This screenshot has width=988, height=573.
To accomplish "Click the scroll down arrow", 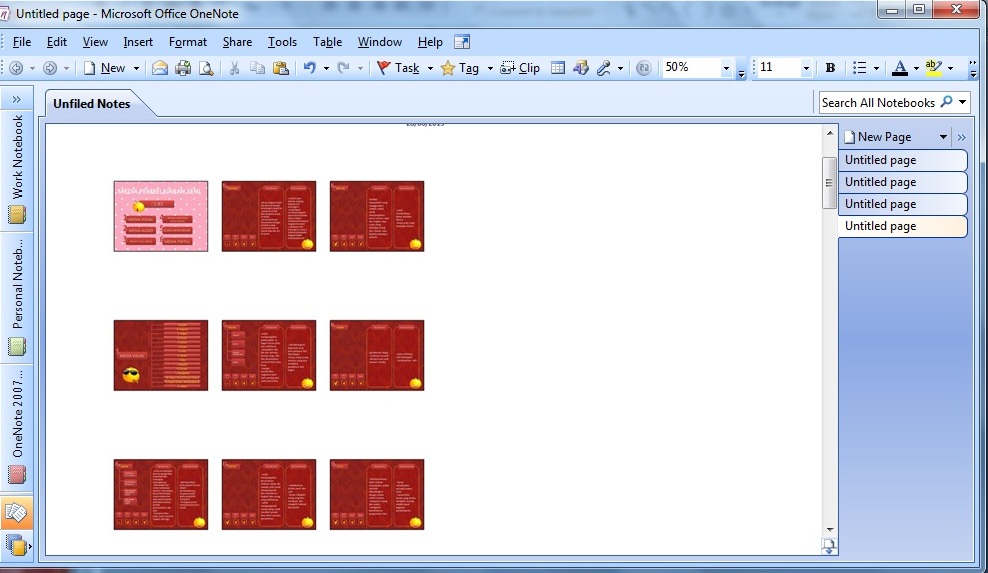I will click(x=829, y=530).
